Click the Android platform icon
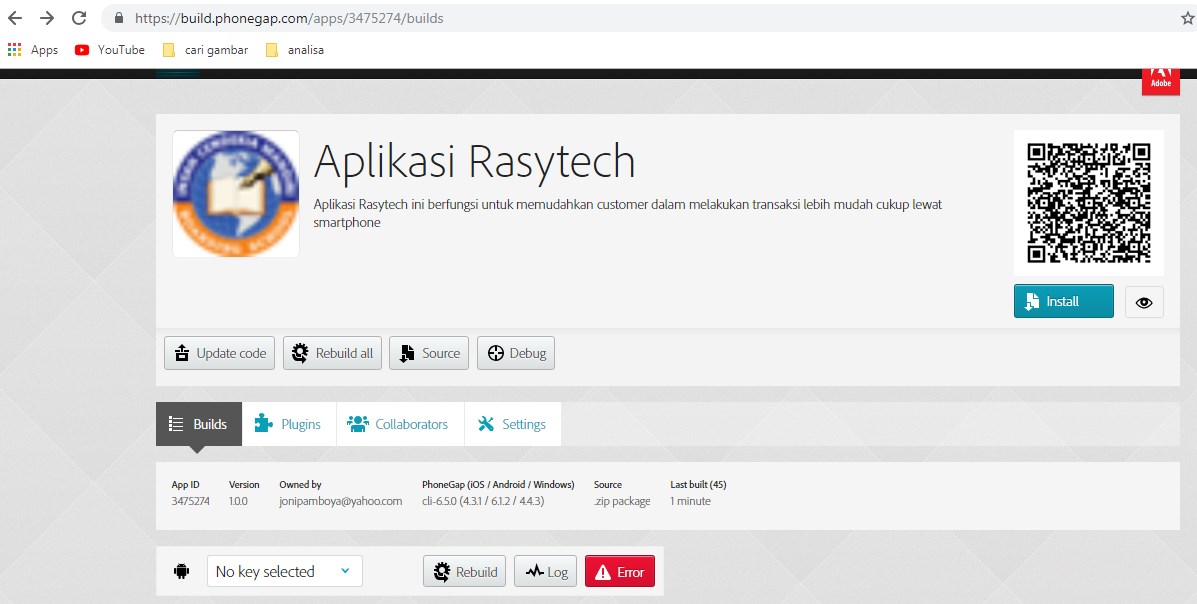This screenshot has height=604, width=1197. pyautogui.click(x=181, y=572)
